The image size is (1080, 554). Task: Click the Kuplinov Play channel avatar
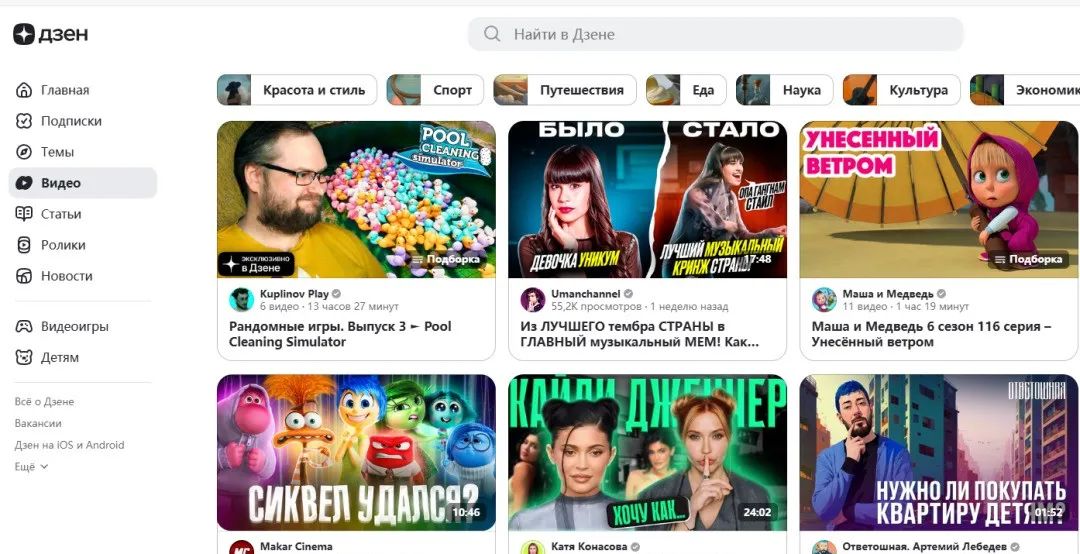point(241,300)
